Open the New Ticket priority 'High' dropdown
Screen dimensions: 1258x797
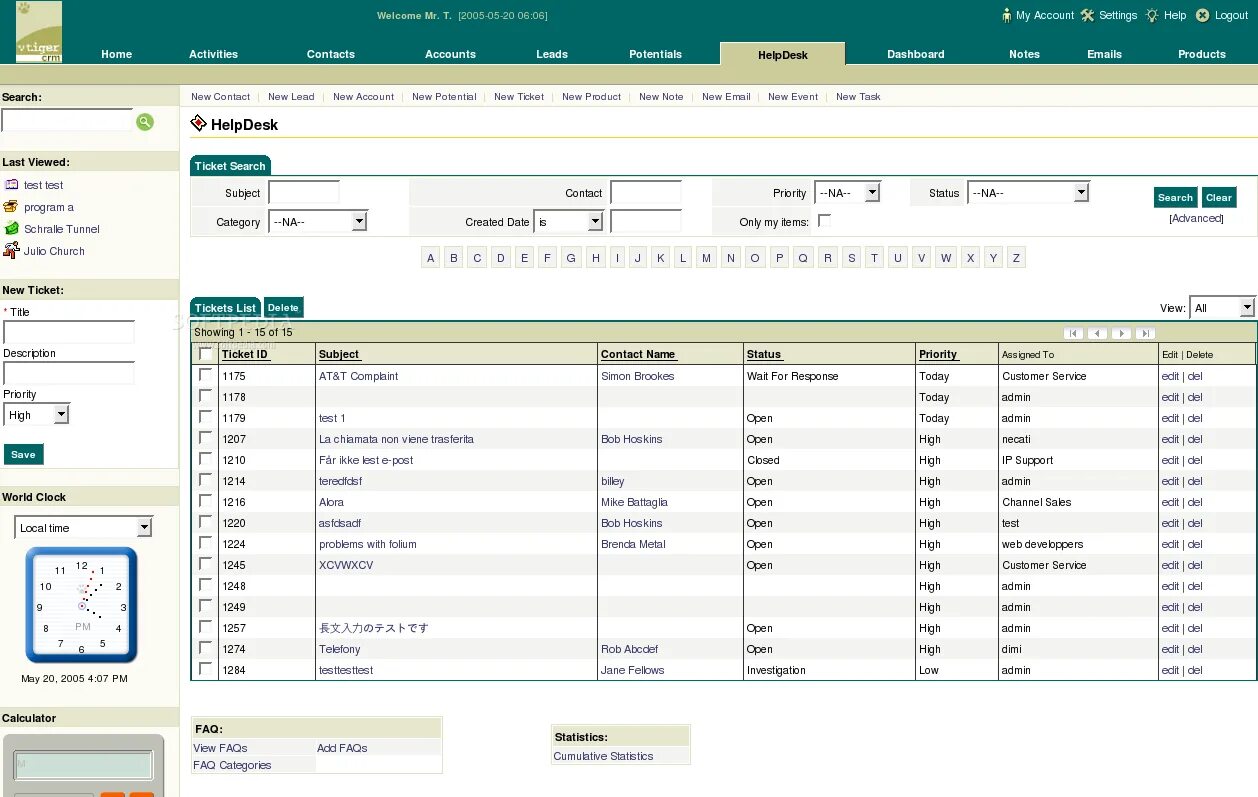(37, 415)
